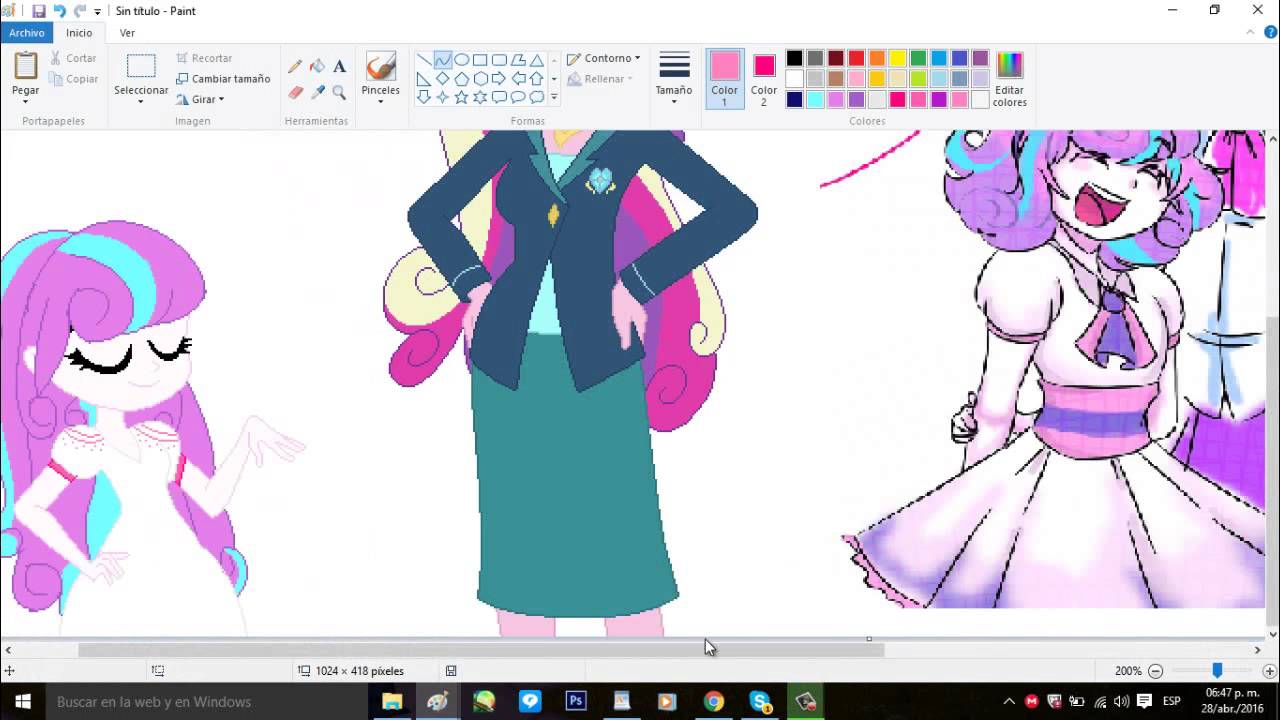This screenshot has height=720, width=1280.
Task: Pick the yellow color swatch
Action: point(898,58)
